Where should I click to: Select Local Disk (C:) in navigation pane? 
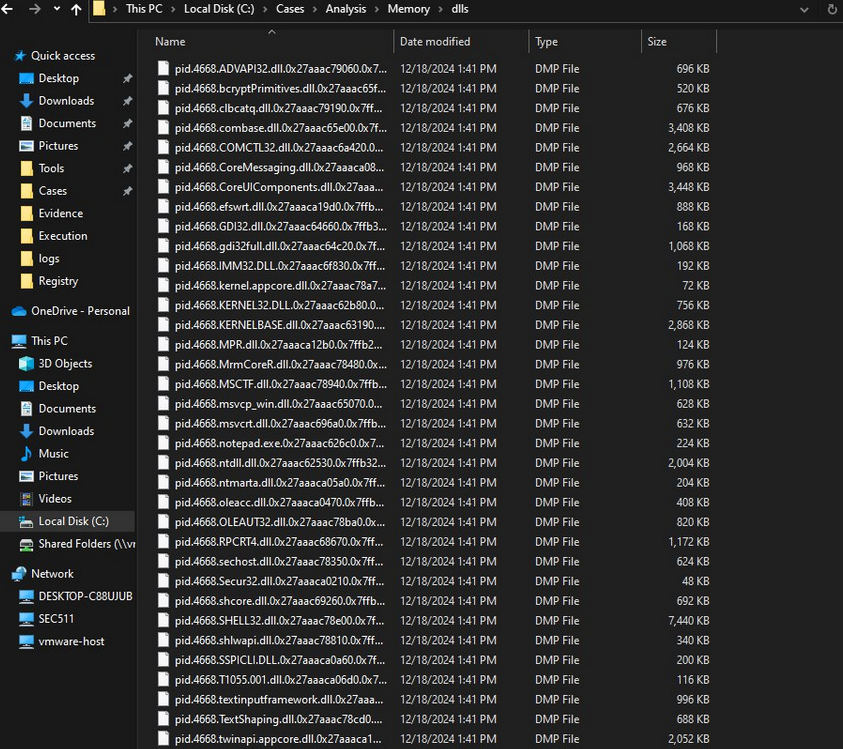(x=73, y=521)
